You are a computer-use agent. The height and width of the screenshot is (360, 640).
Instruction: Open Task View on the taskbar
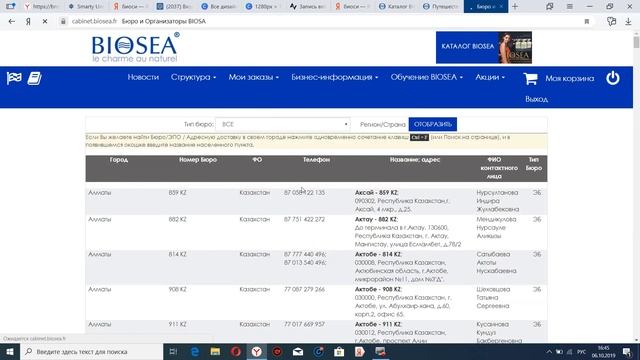[x=173, y=351]
